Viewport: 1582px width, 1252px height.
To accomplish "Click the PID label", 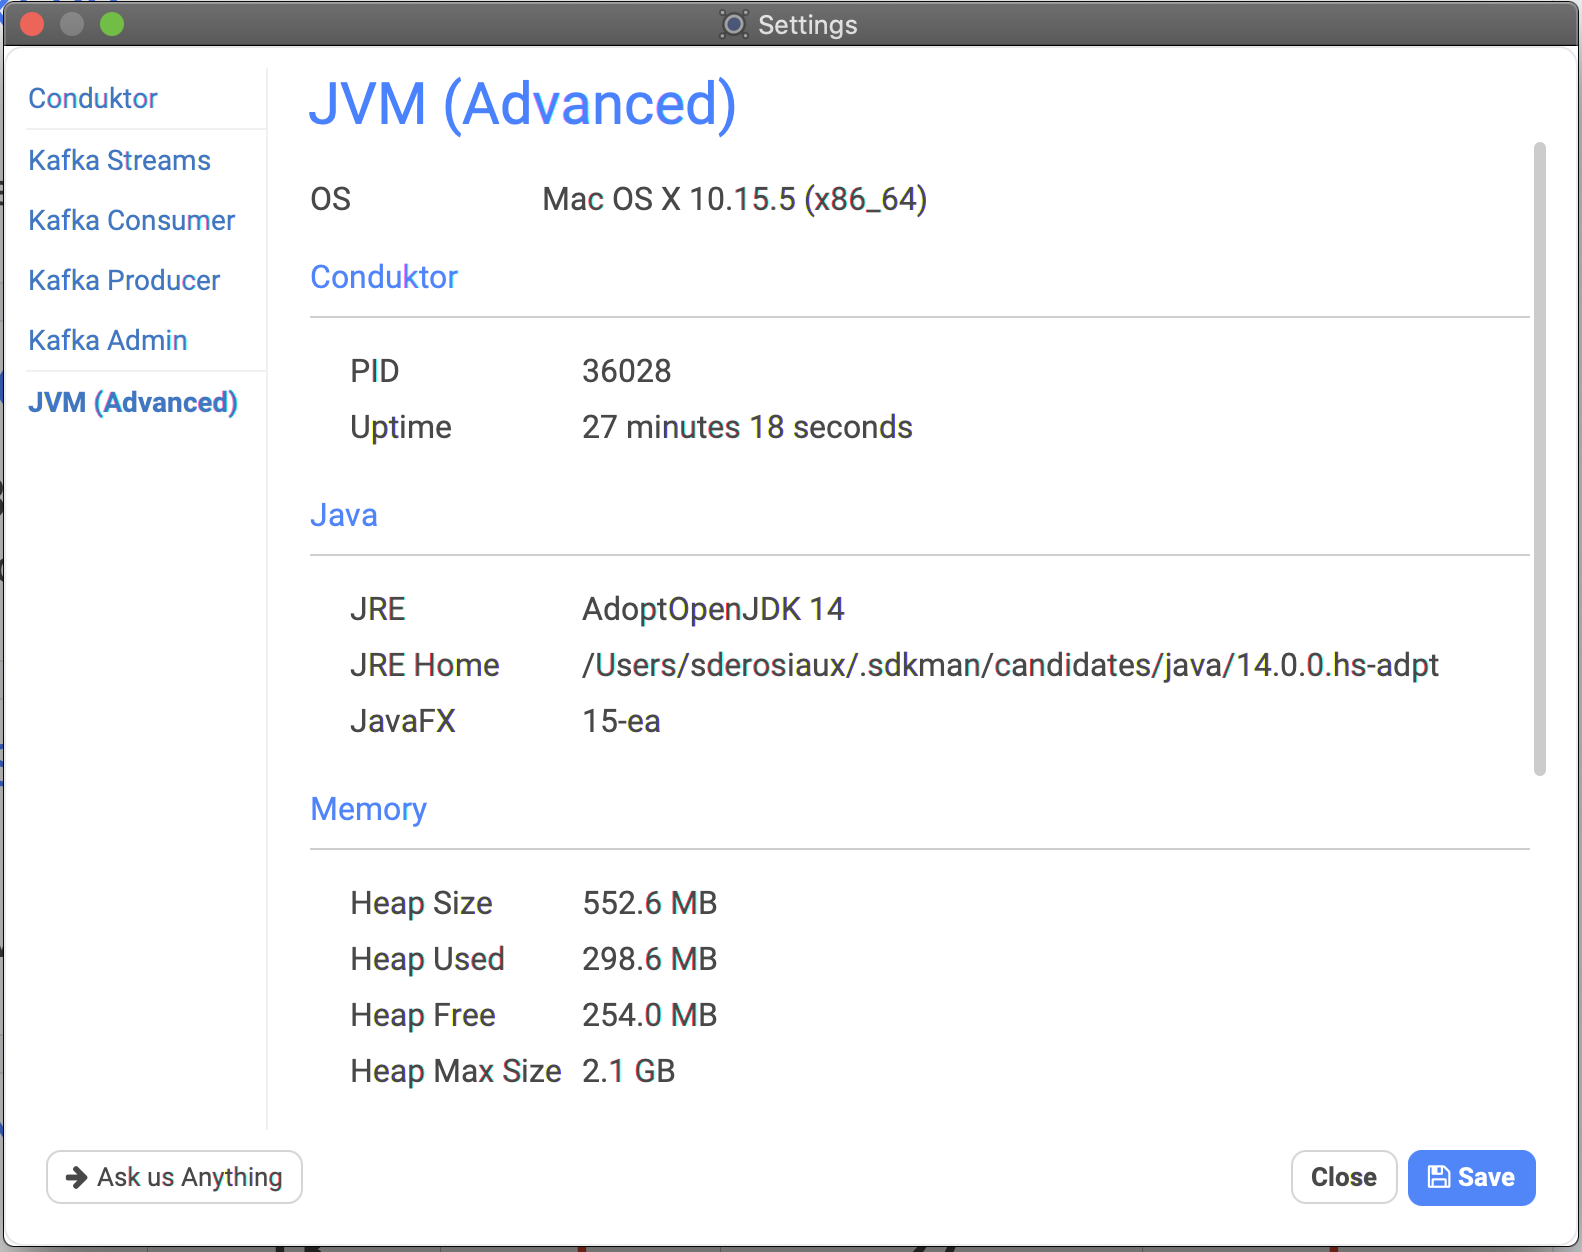I will 375,371.
